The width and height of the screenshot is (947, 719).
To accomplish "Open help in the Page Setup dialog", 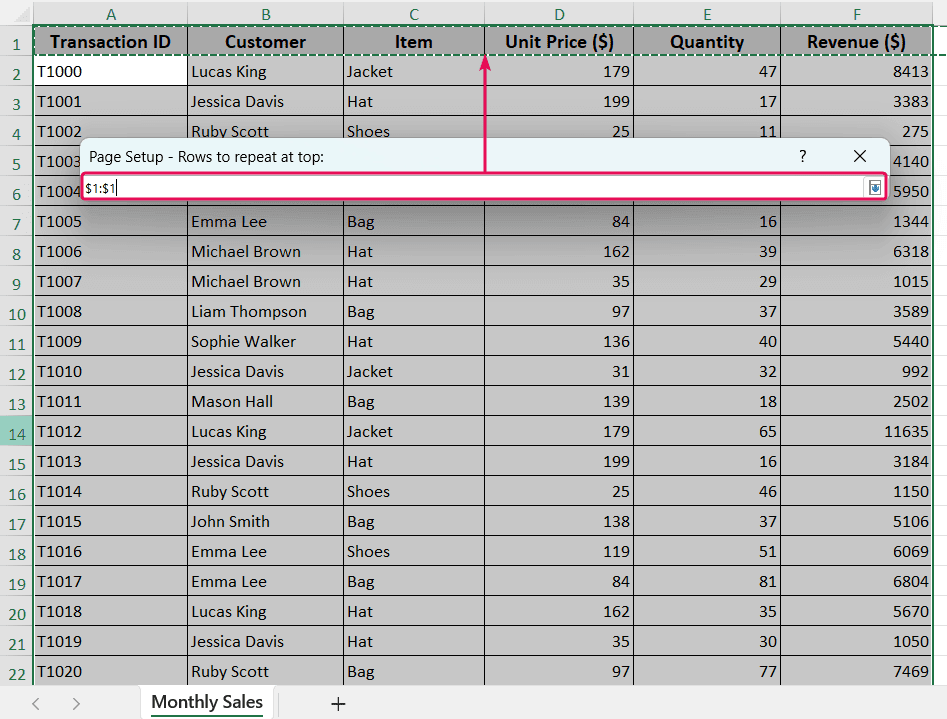I will [x=802, y=156].
